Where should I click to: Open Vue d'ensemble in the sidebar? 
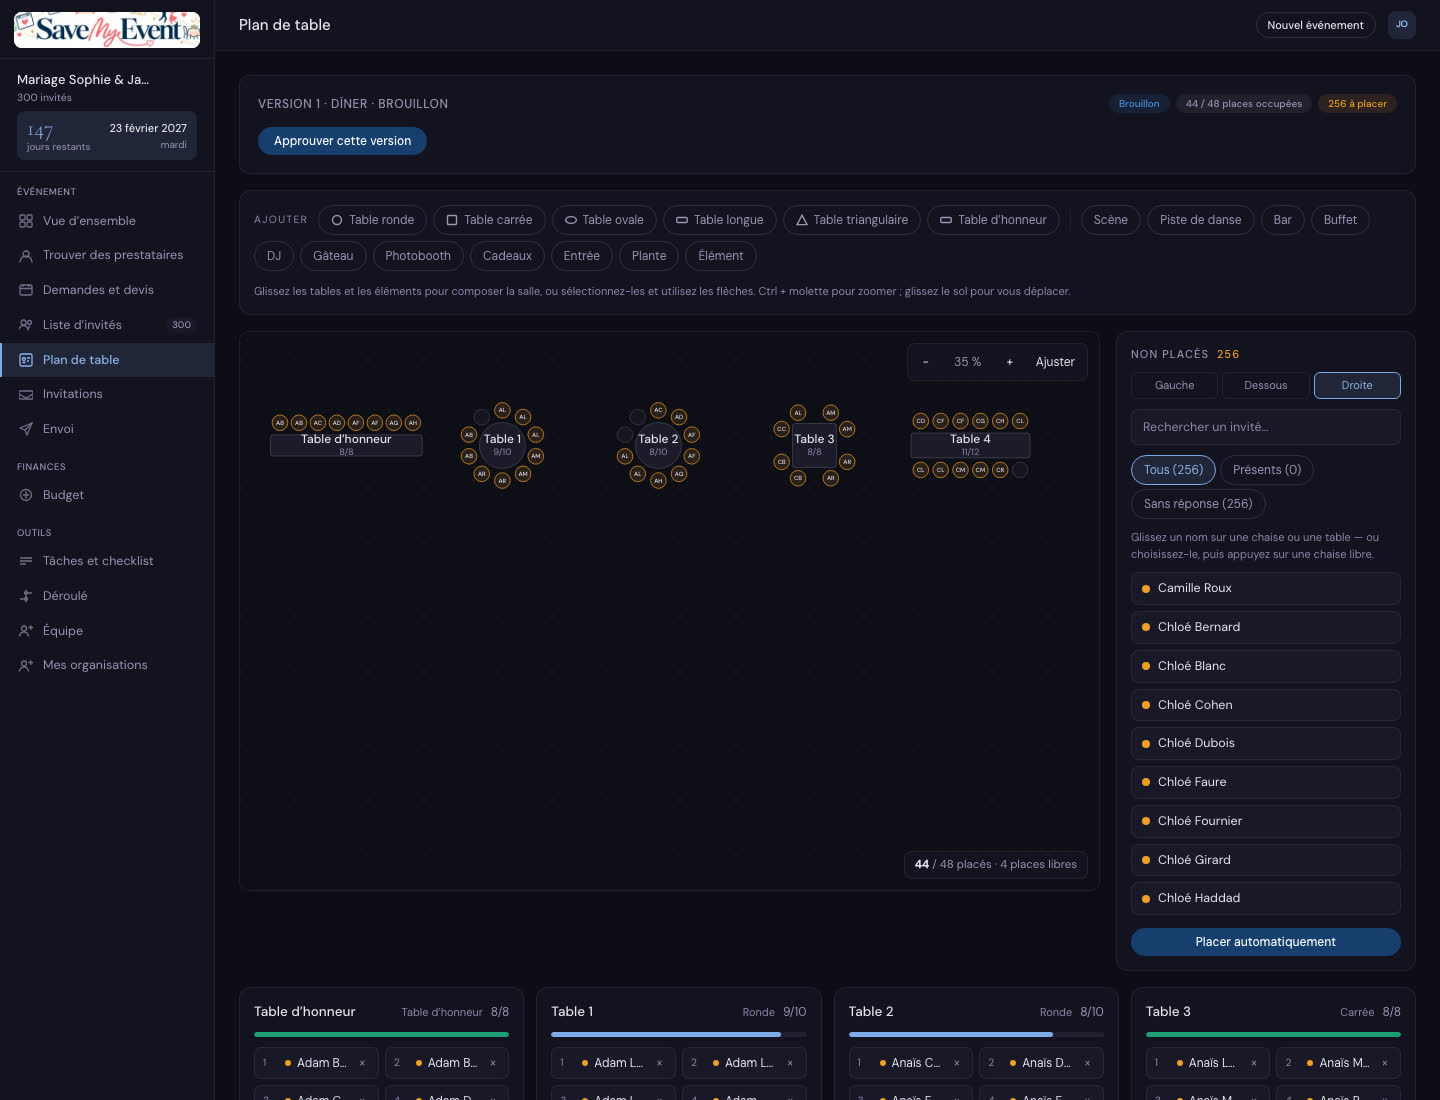(x=107, y=221)
